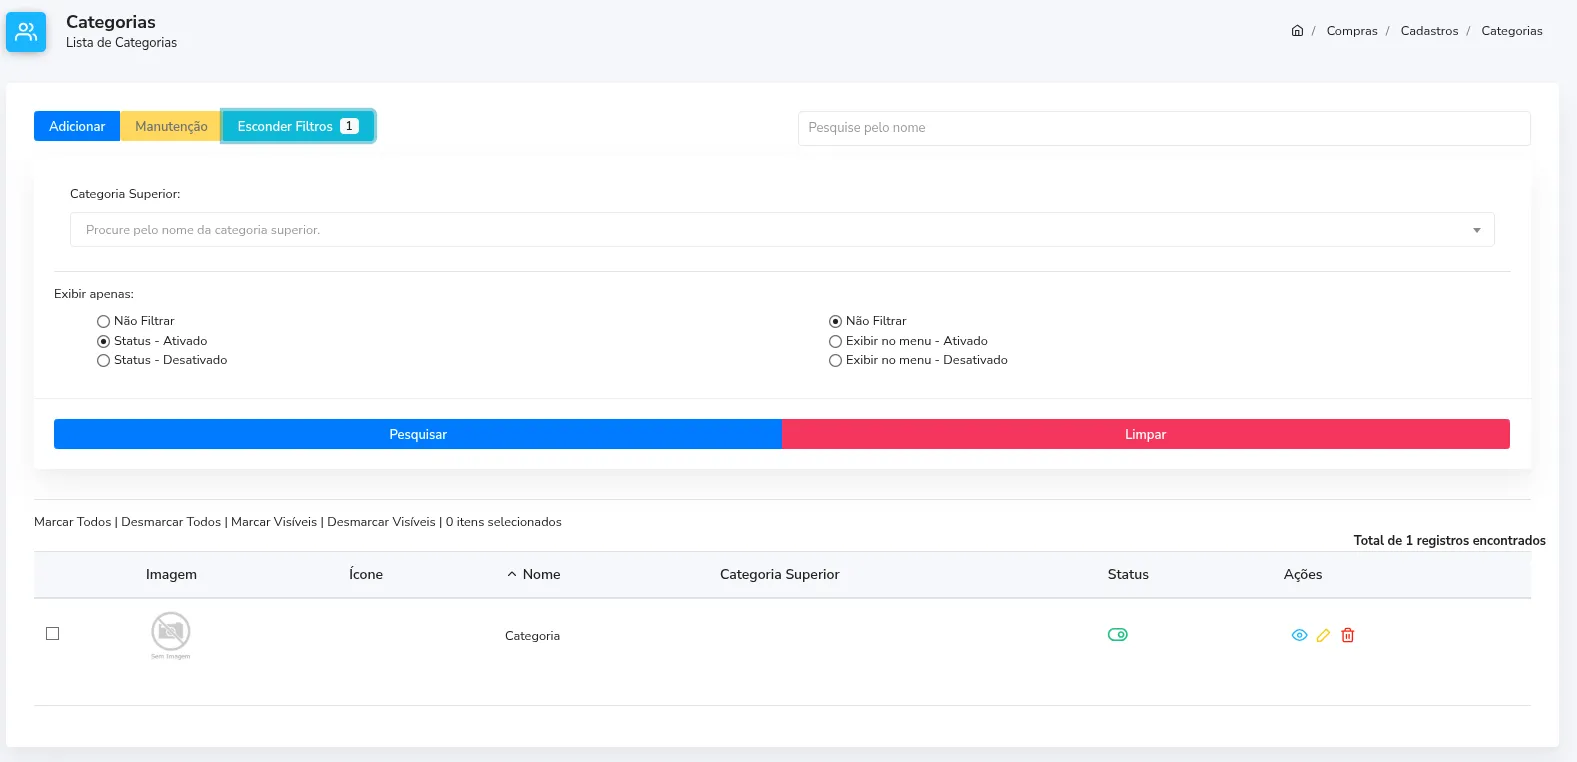Image resolution: width=1577 pixels, height=762 pixels.
Task: Focus the 'Pesquise pelo nome' search field
Action: tap(1164, 128)
